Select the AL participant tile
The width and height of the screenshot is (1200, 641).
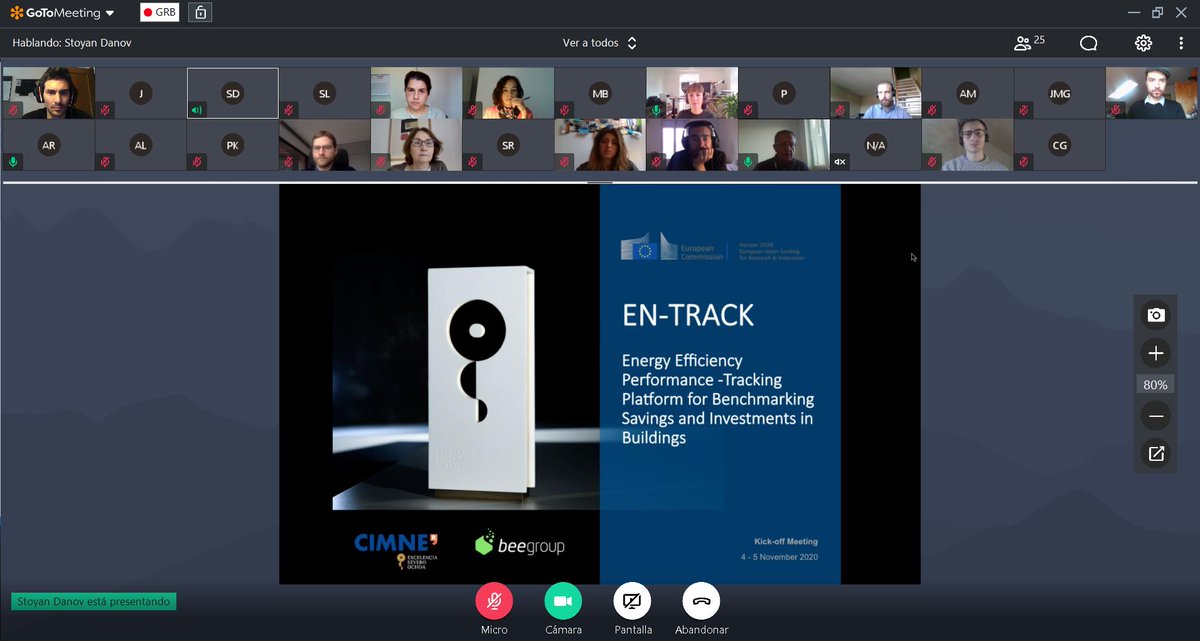141,145
